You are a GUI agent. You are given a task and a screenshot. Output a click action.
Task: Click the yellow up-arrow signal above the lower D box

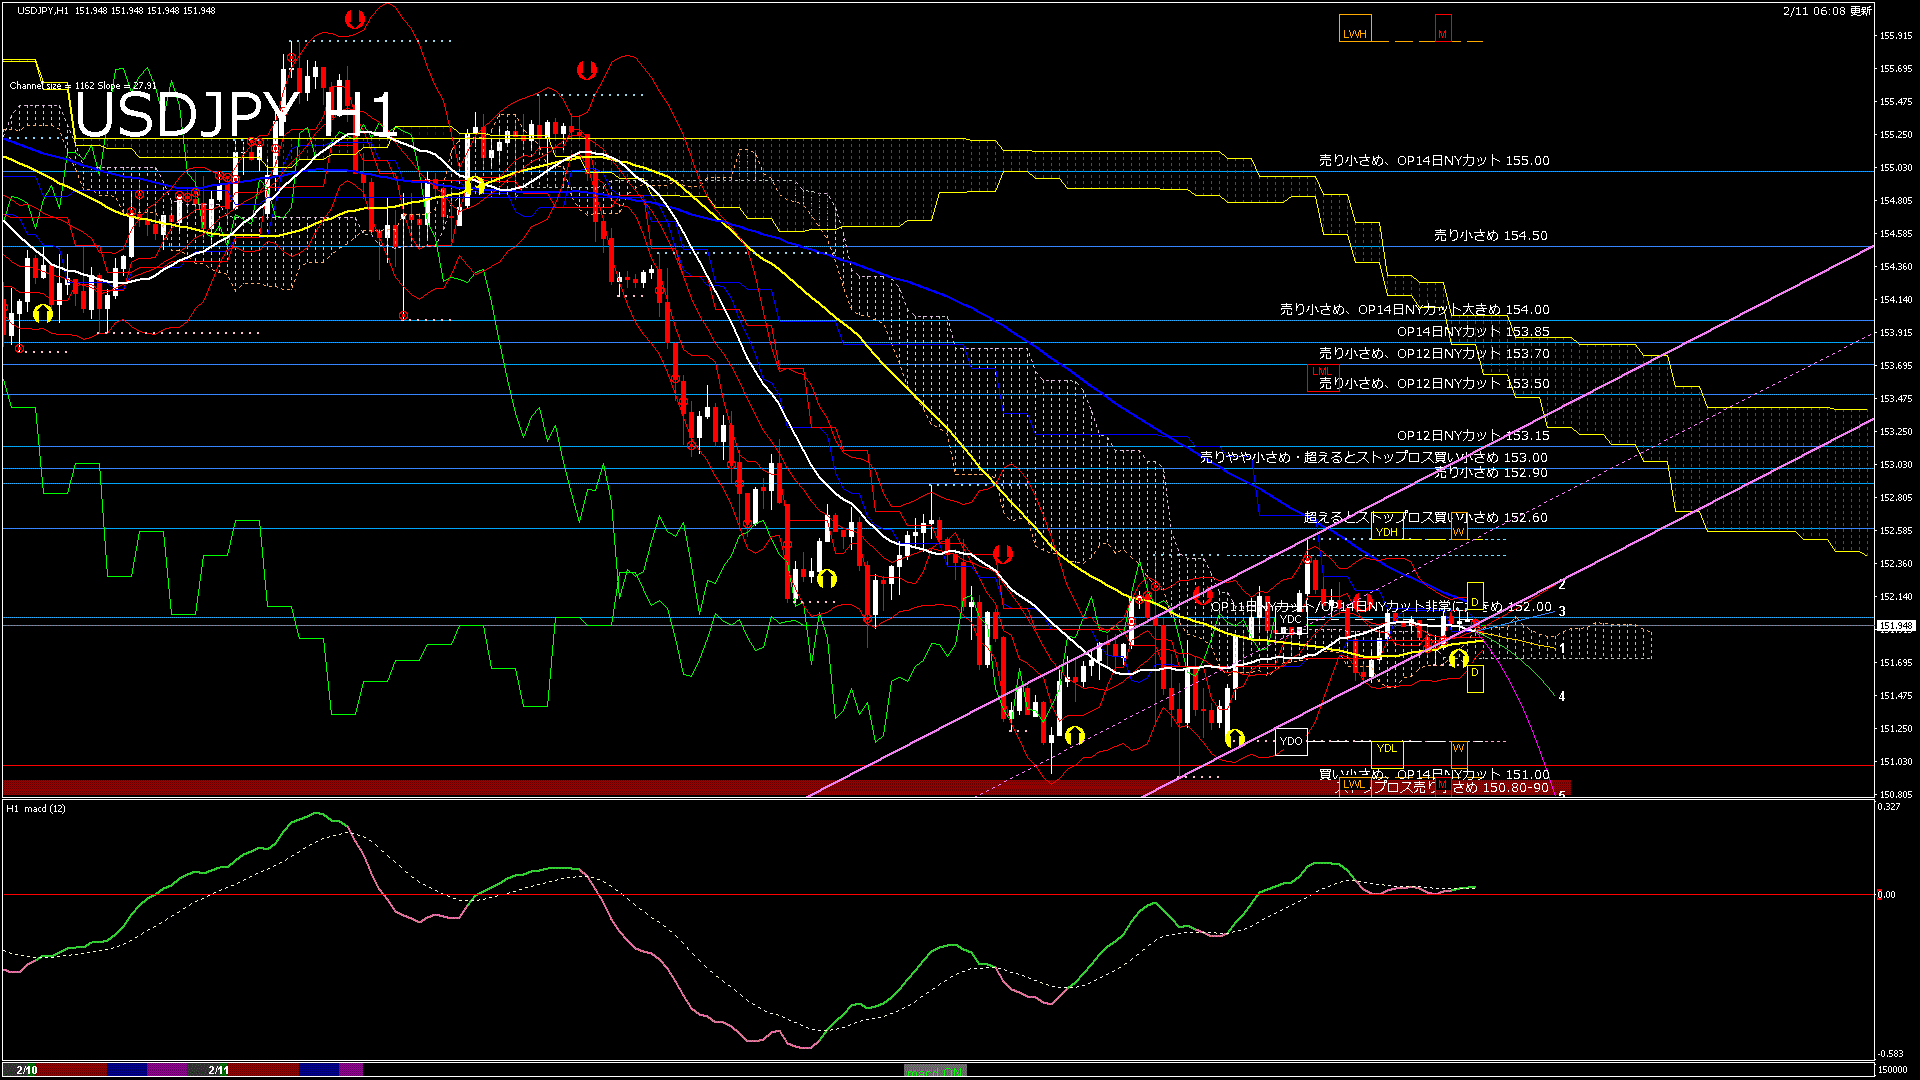[x=1458, y=658]
